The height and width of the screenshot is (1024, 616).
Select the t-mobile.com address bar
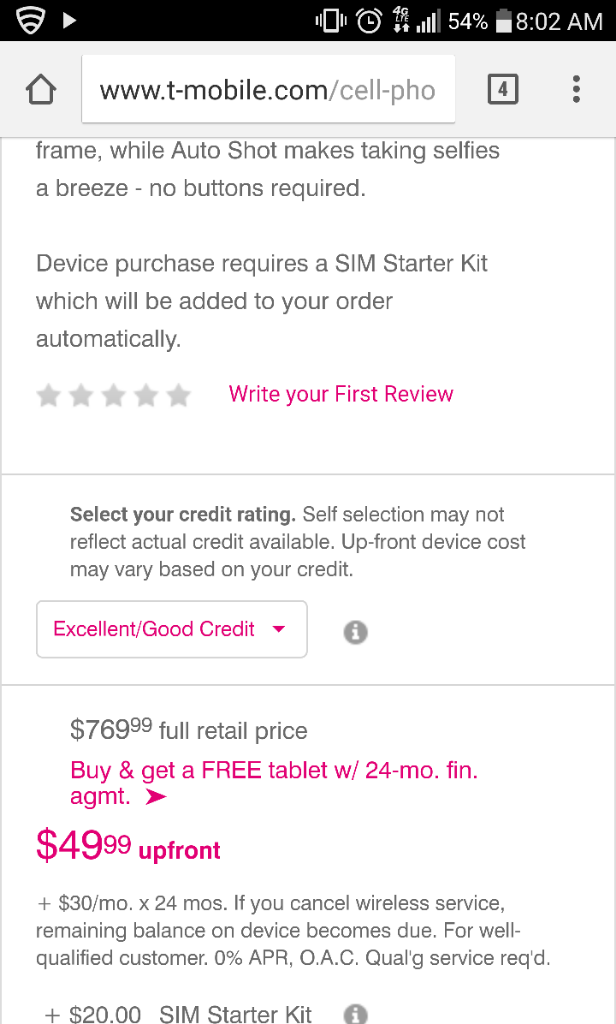click(x=268, y=89)
